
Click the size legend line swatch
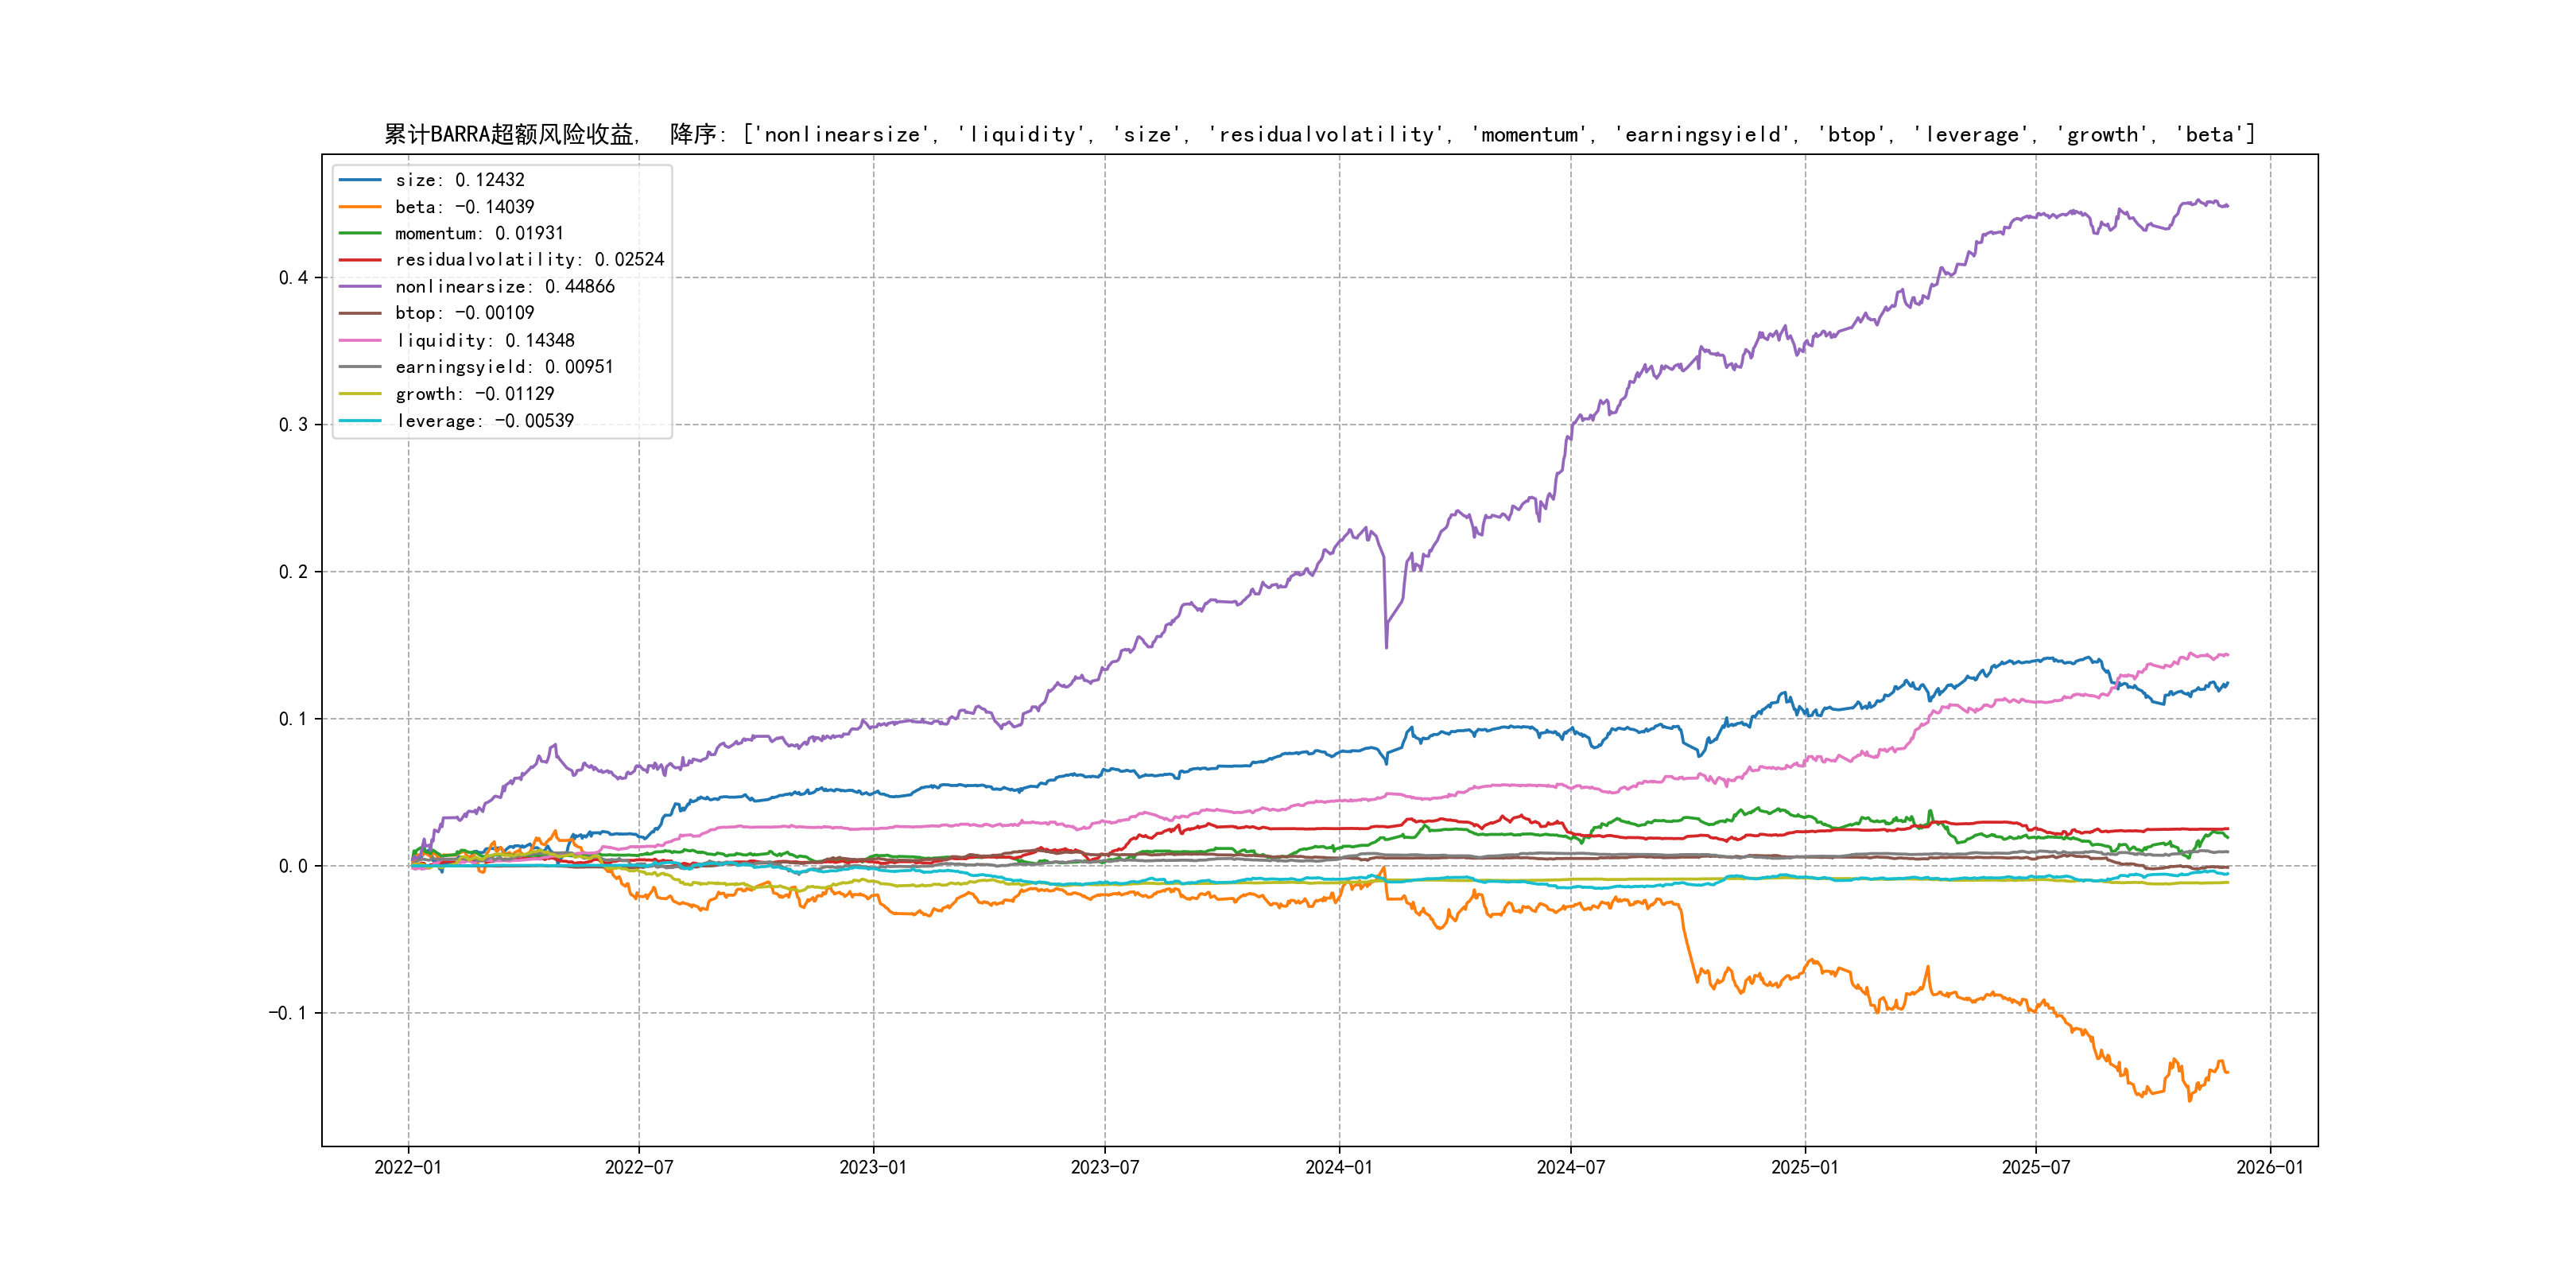tap(360, 180)
